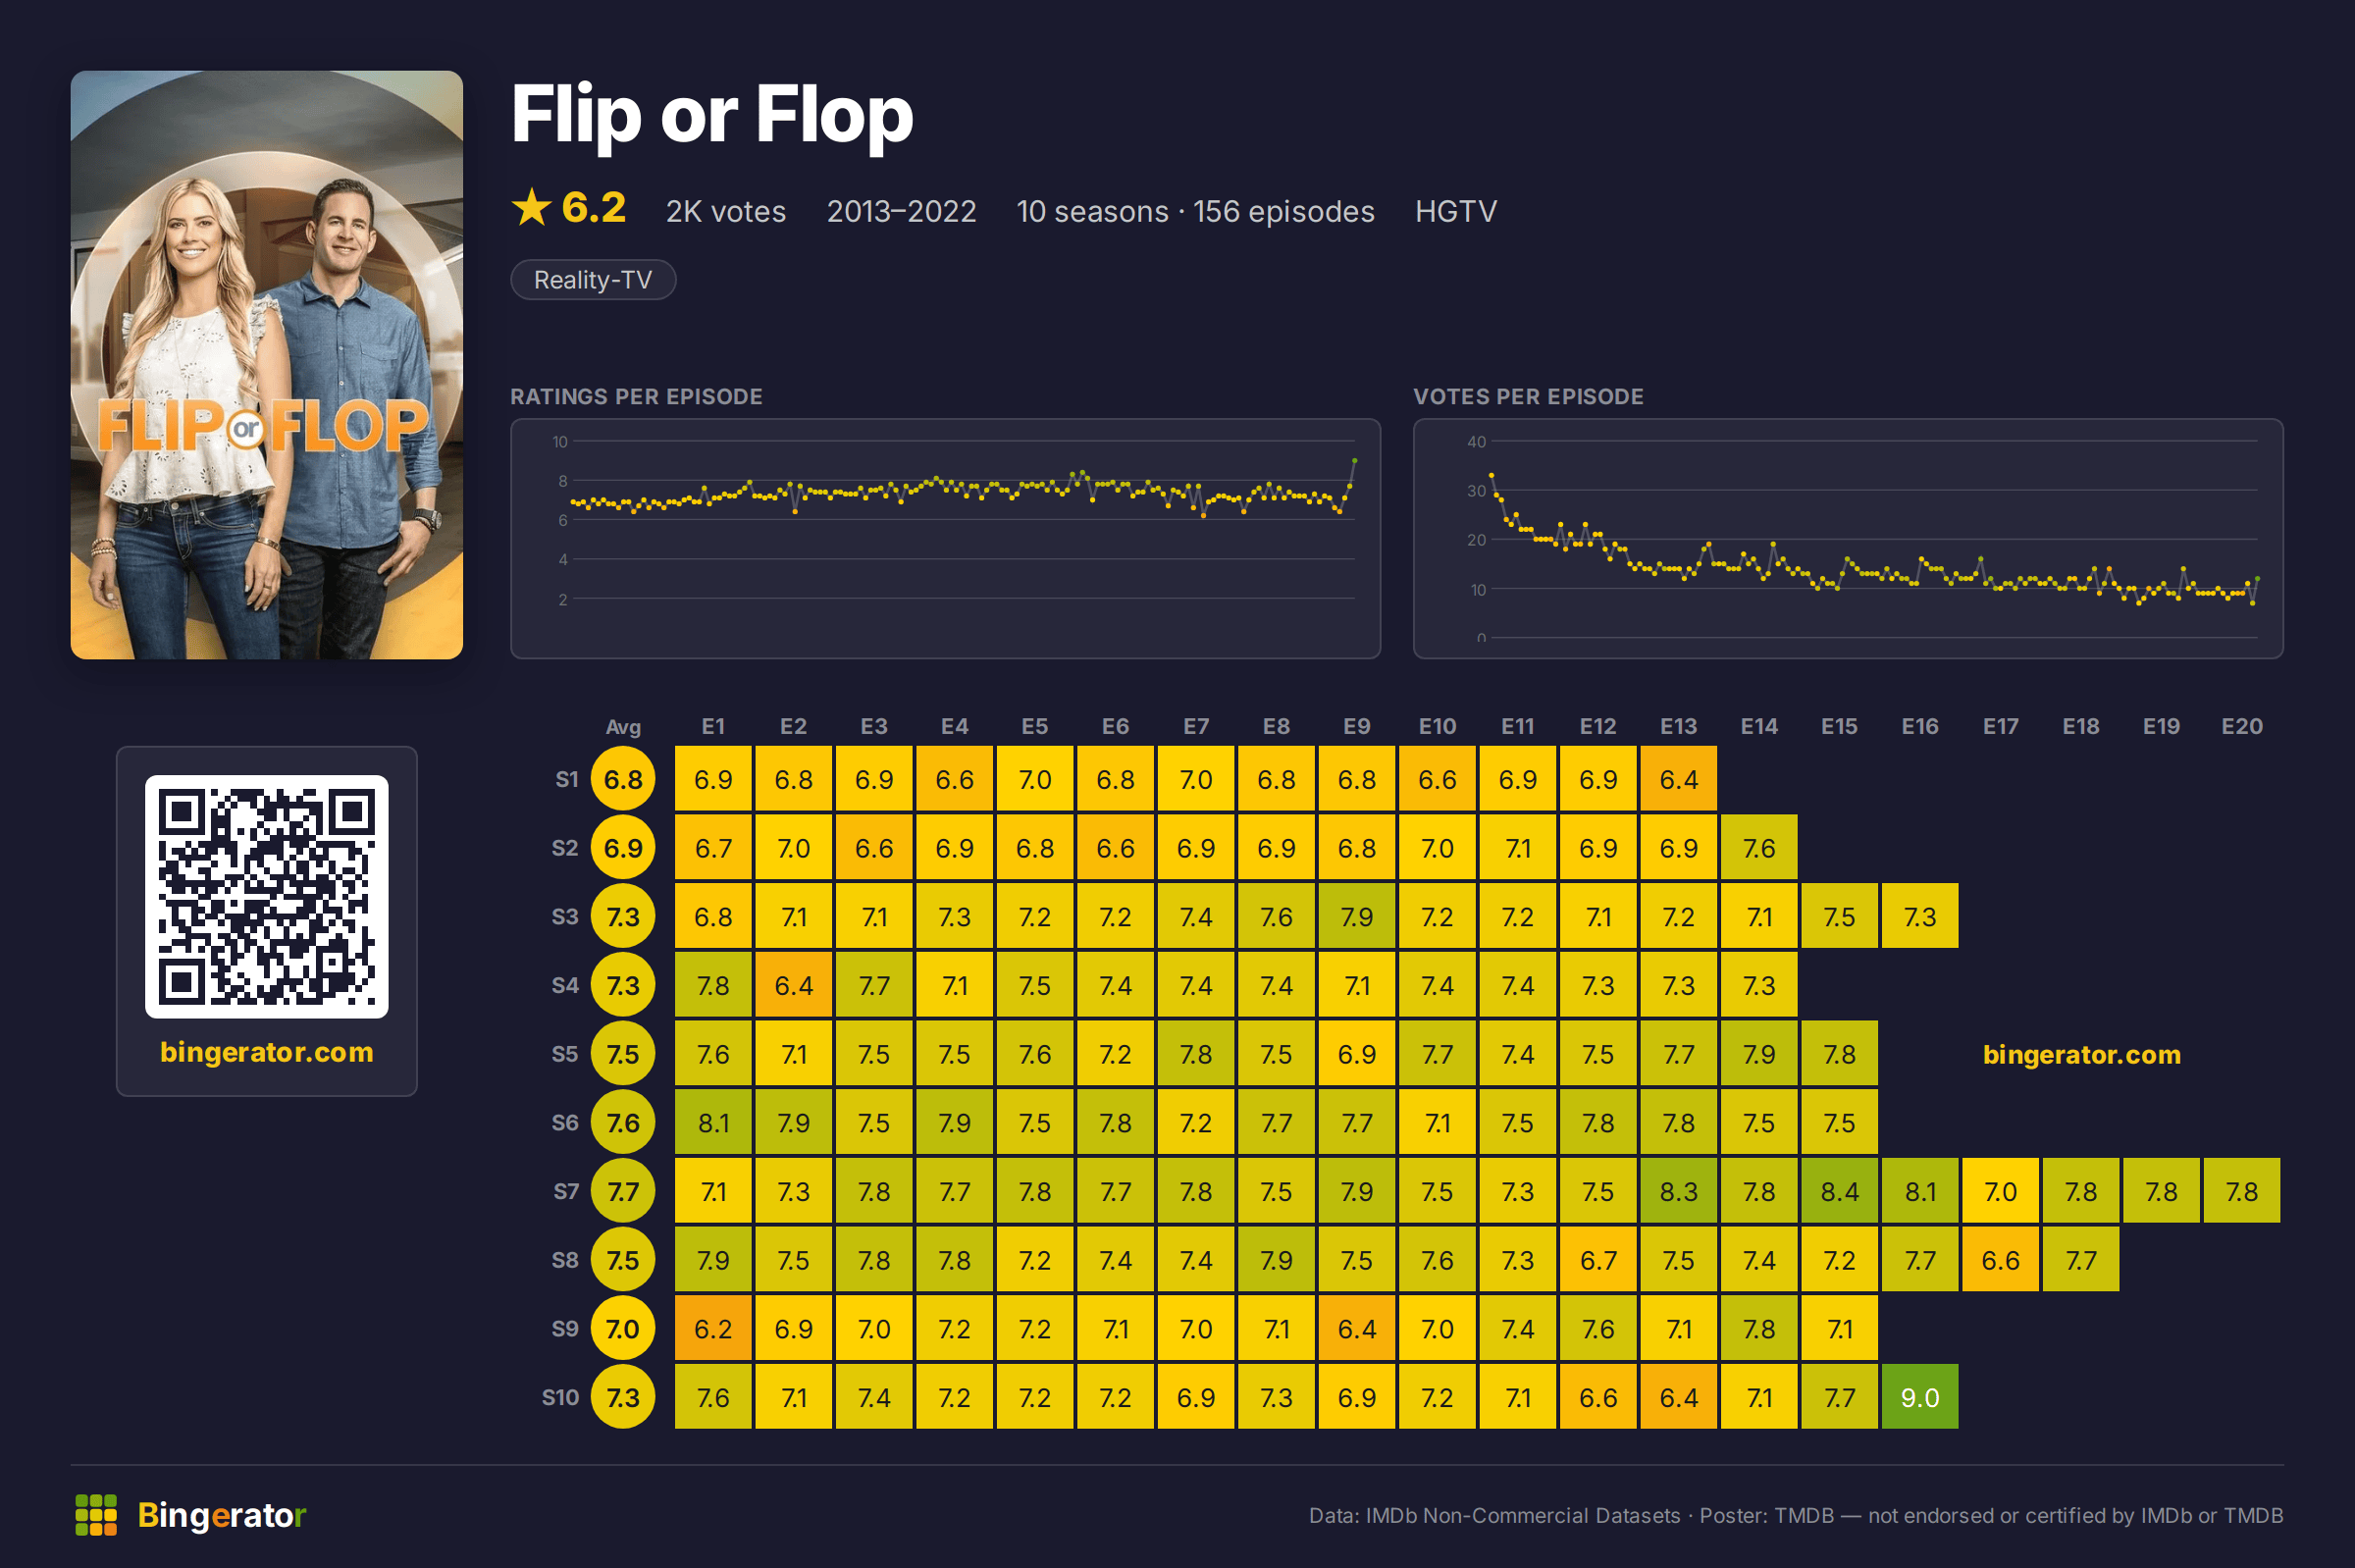The height and width of the screenshot is (1568, 2355).
Task: Select the Reality-TV genre tag
Action: tap(593, 280)
